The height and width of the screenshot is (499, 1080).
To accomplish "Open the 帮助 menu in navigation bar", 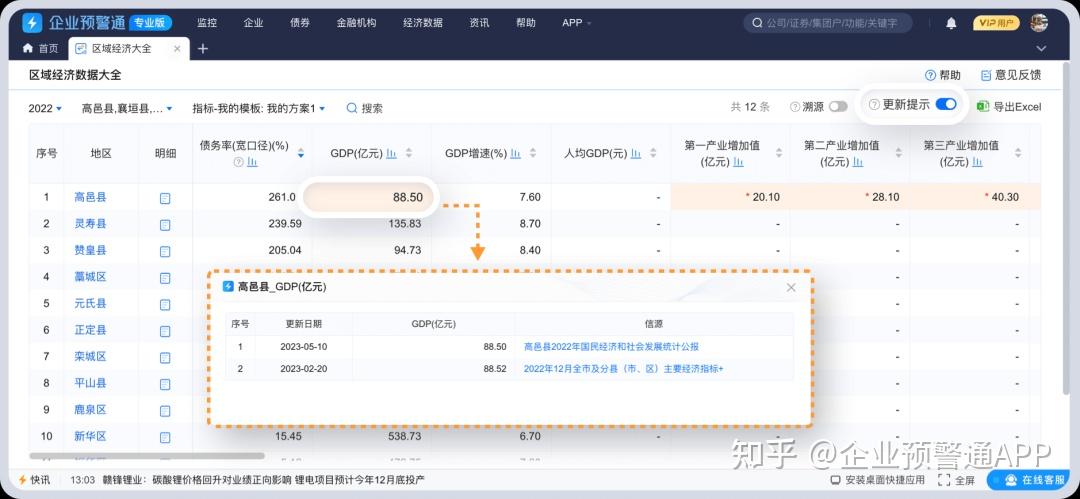I will coord(526,23).
